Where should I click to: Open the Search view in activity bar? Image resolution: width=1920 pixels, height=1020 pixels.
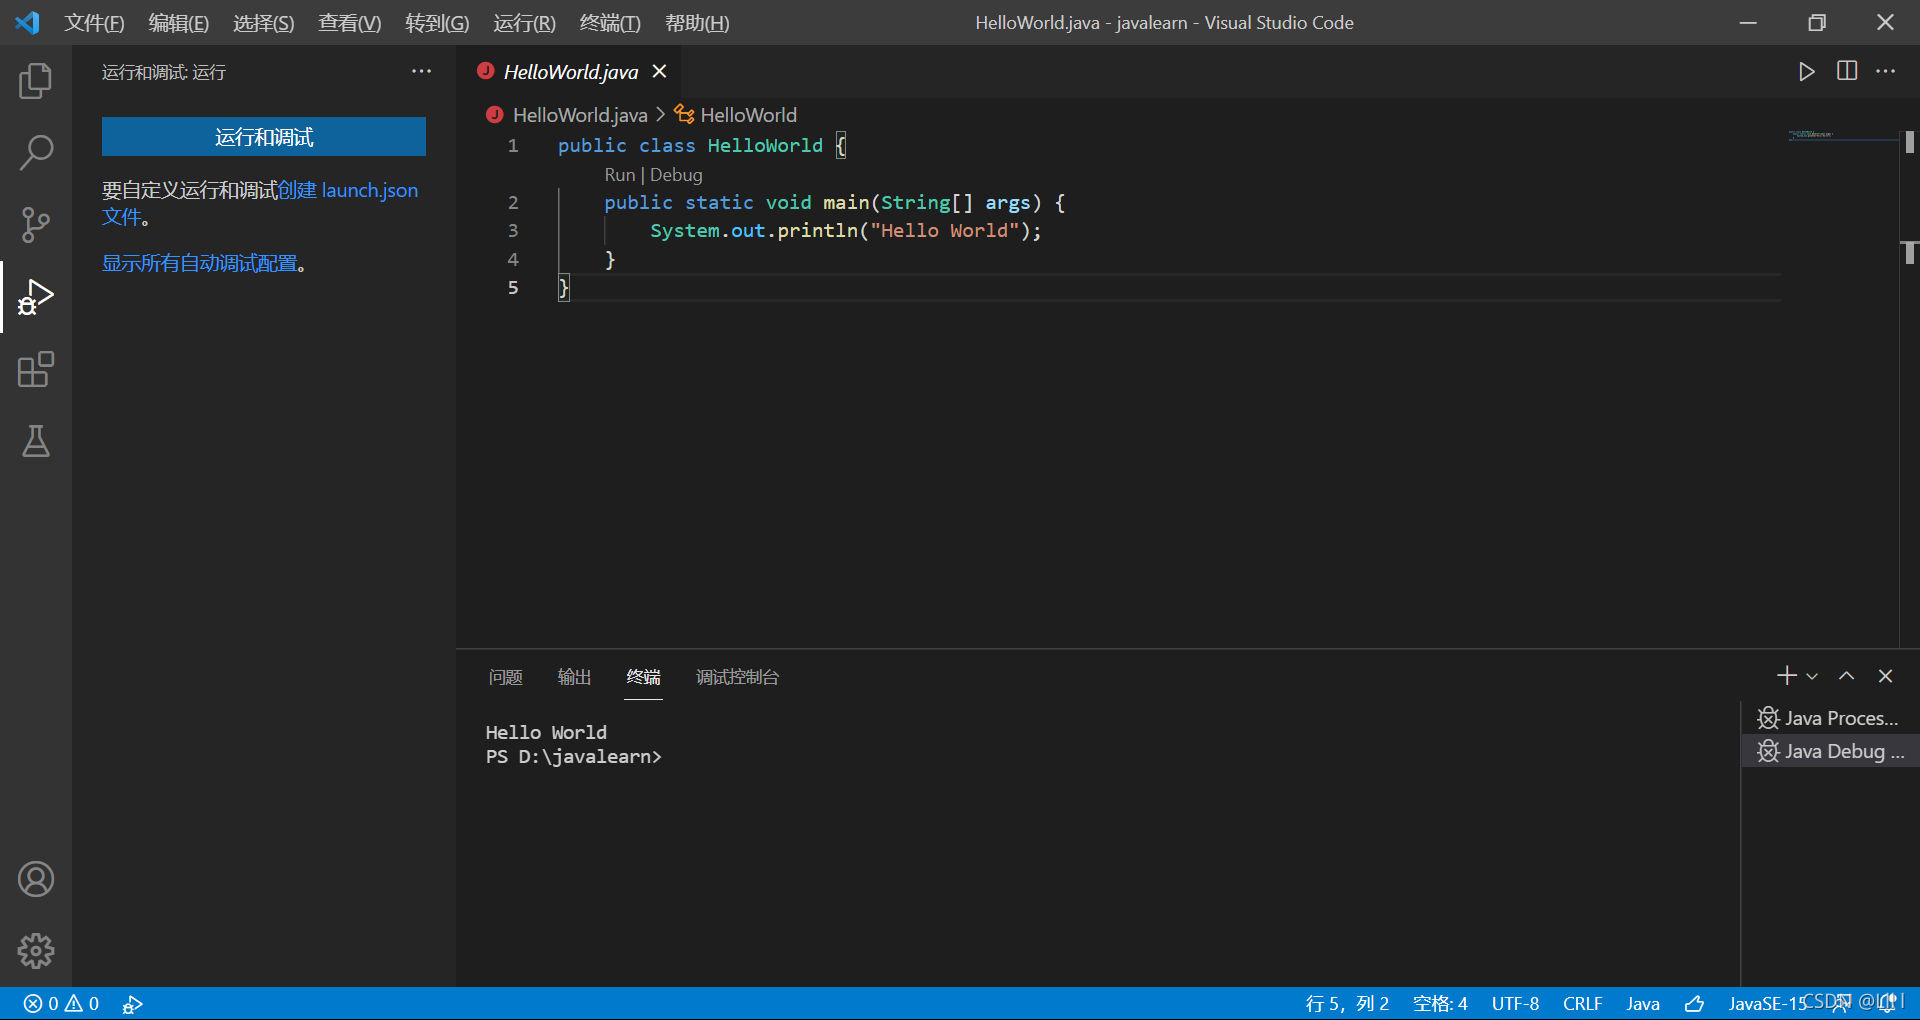36,153
